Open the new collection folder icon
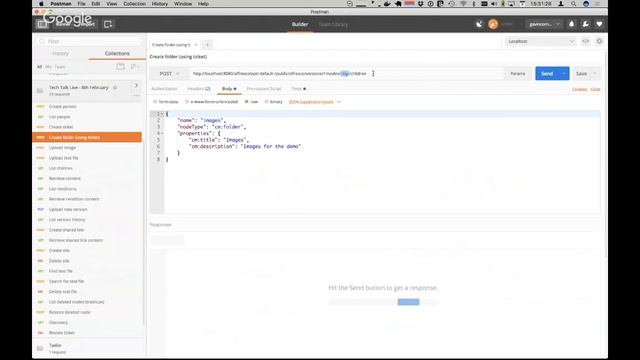This screenshot has height=360, width=640. click(x=120, y=67)
